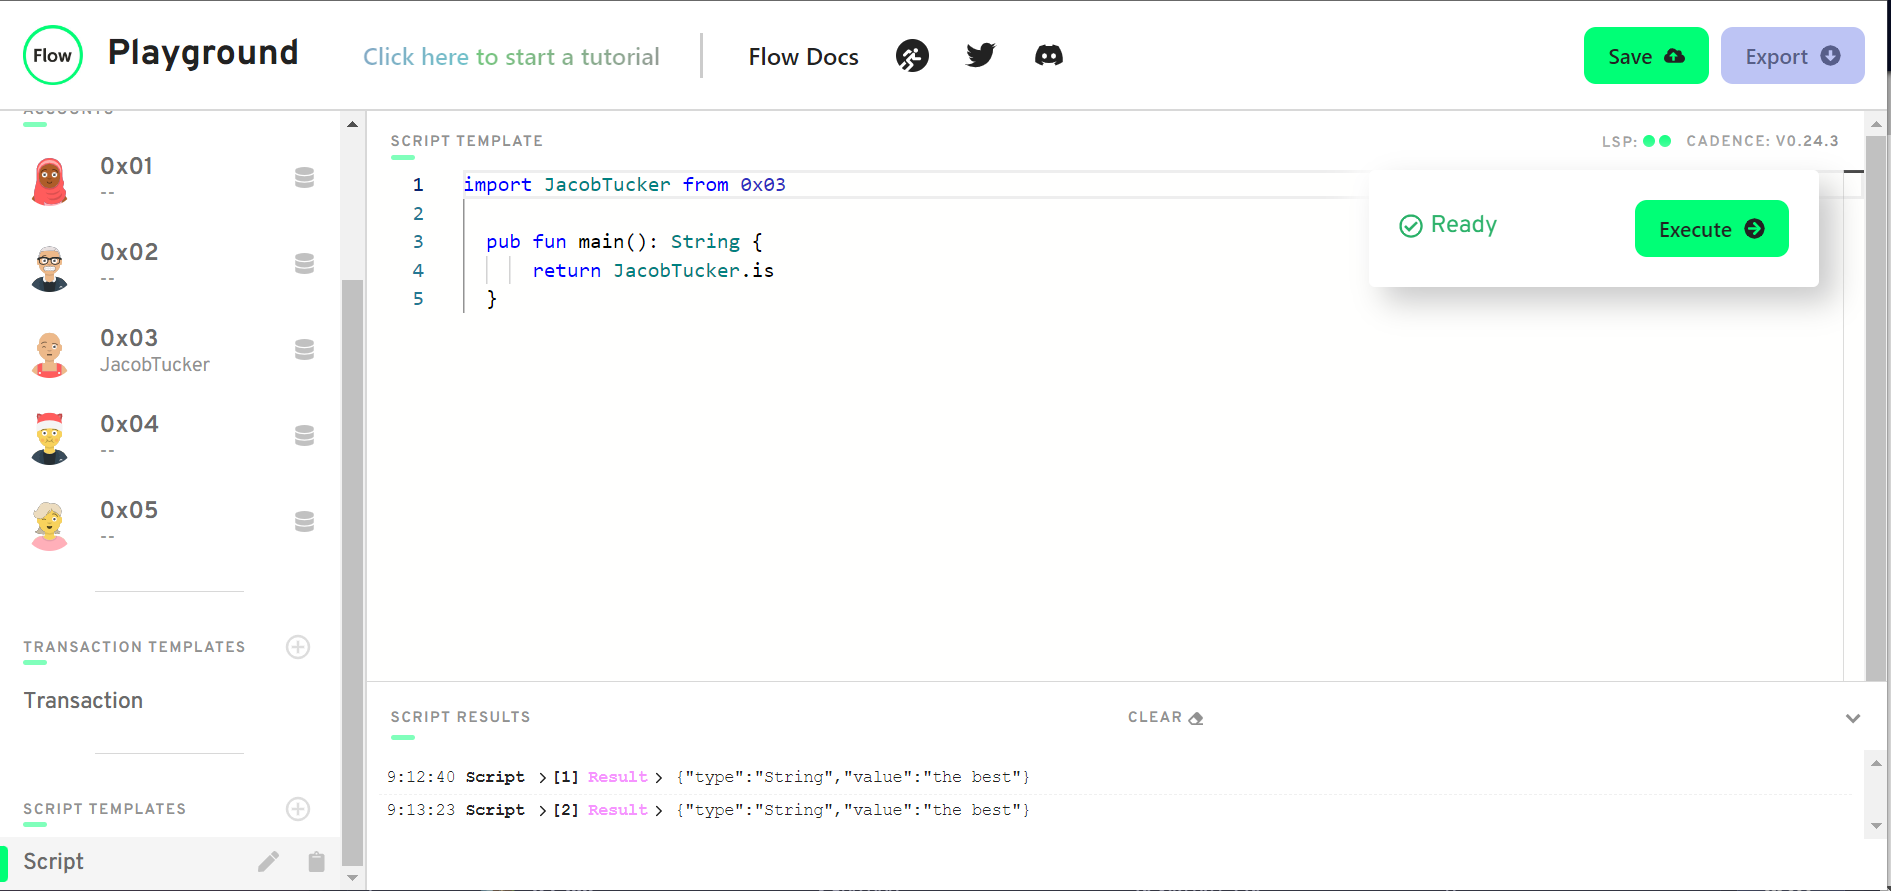1891x891 pixels.
Task: Select the Script template item
Action: 170,861
